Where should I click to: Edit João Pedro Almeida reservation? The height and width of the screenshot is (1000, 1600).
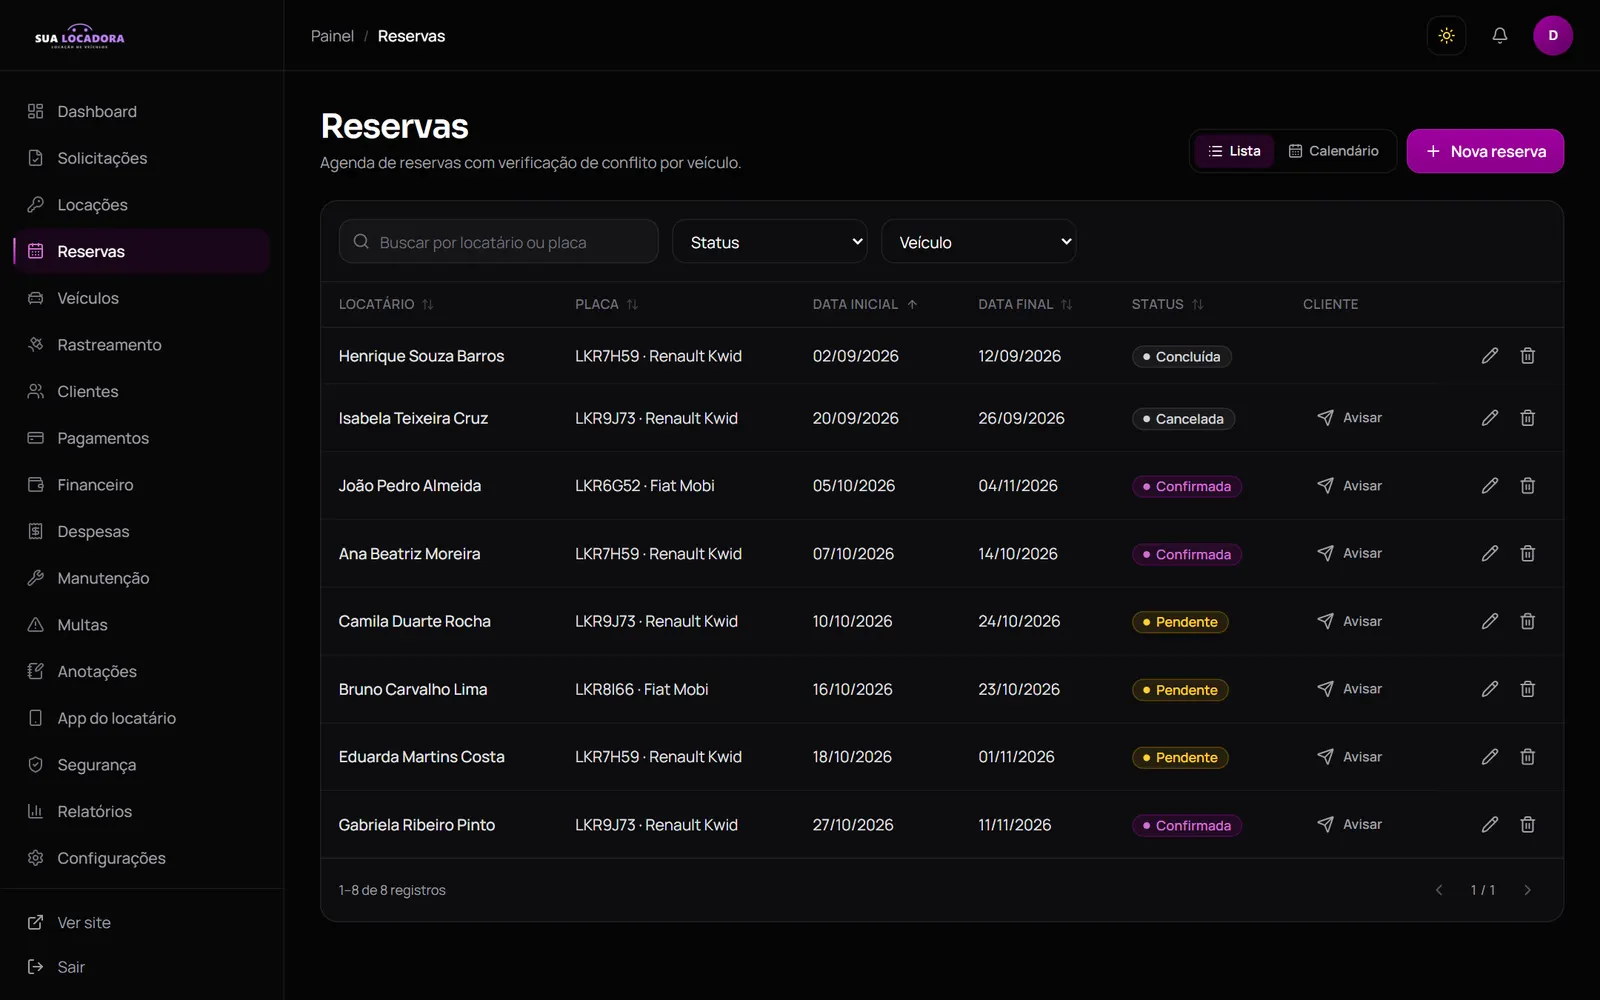pos(1490,486)
